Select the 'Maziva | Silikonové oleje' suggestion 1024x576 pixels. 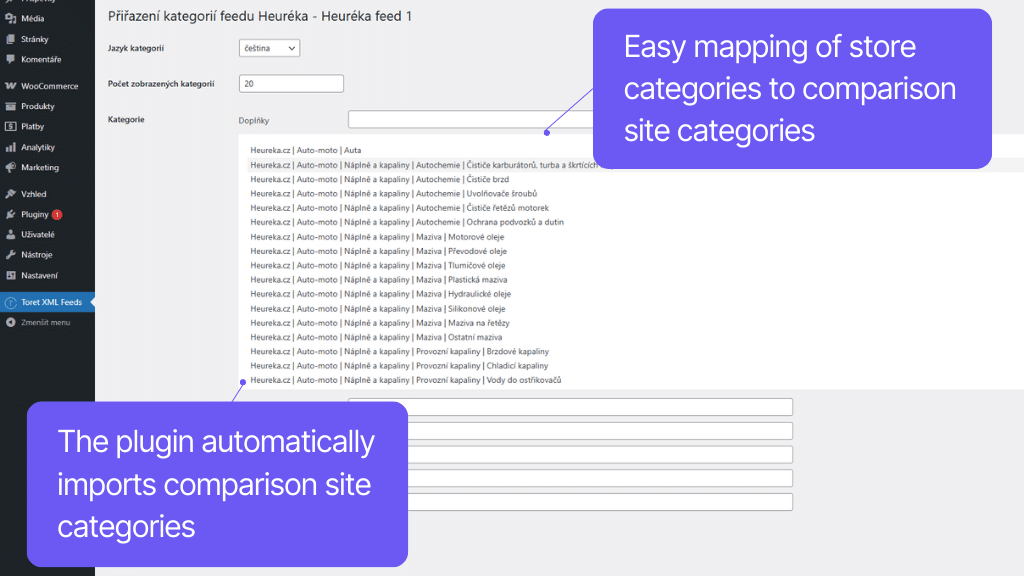377,309
